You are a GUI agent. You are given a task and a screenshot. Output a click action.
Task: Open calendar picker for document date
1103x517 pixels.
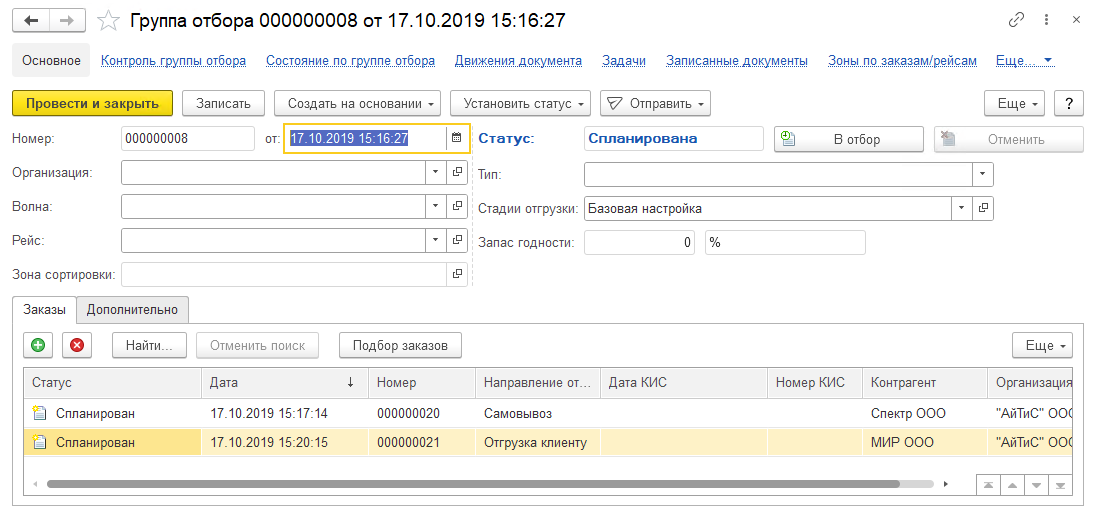point(457,139)
